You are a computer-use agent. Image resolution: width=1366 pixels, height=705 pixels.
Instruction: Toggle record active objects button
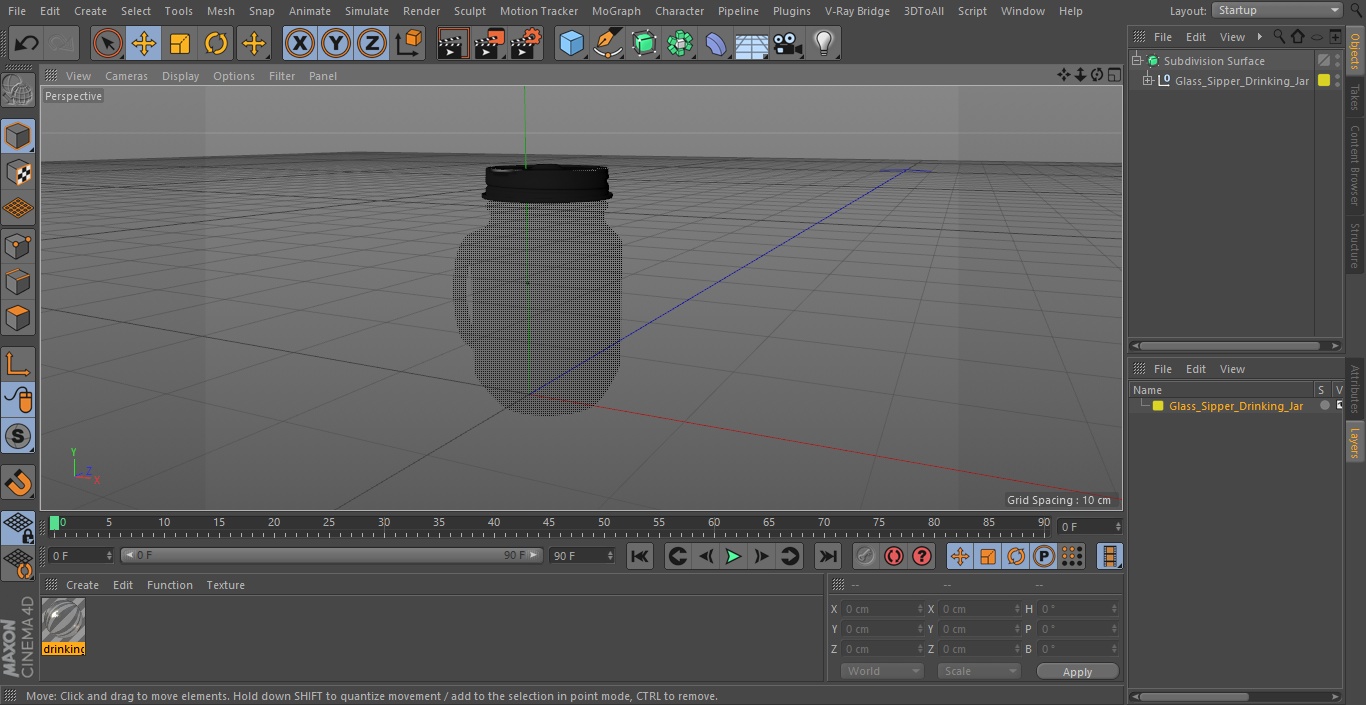click(x=866, y=557)
